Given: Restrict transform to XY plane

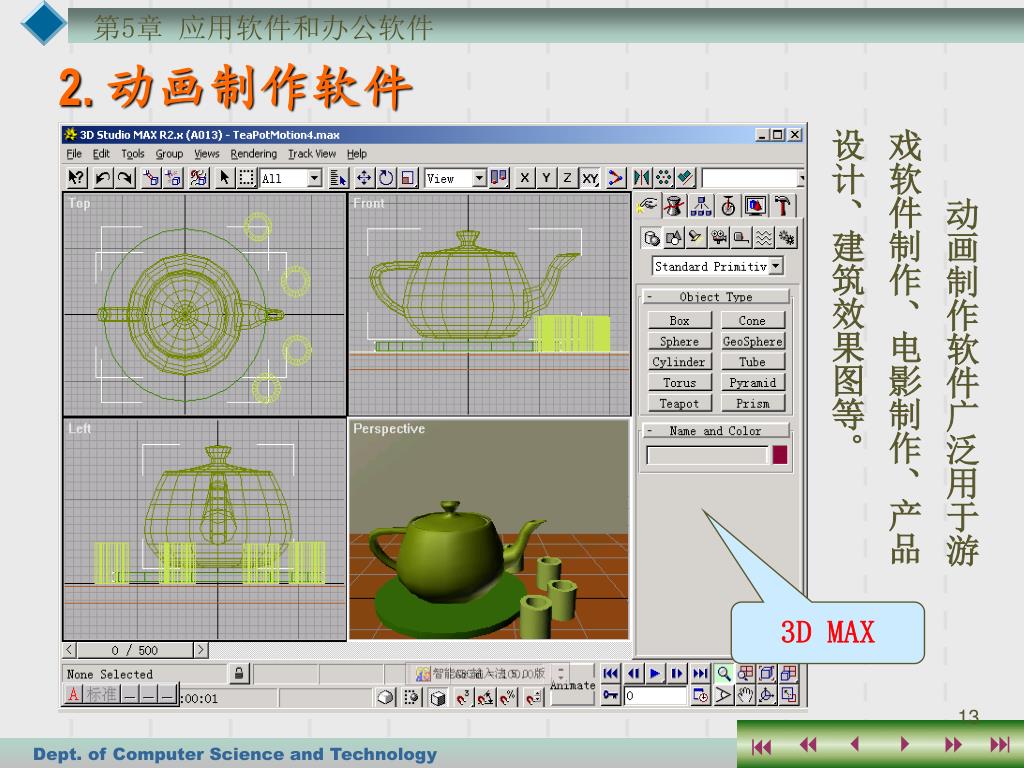Looking at the screenshot, I should click(590, 178).
